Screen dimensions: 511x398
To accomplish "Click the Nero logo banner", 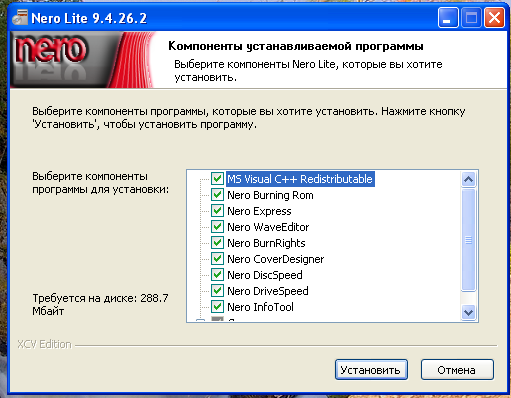I will tap(83, 60).
